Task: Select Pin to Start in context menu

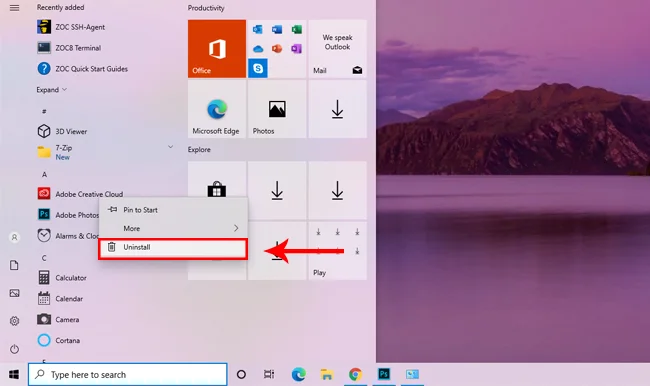Action: (173, 210)
